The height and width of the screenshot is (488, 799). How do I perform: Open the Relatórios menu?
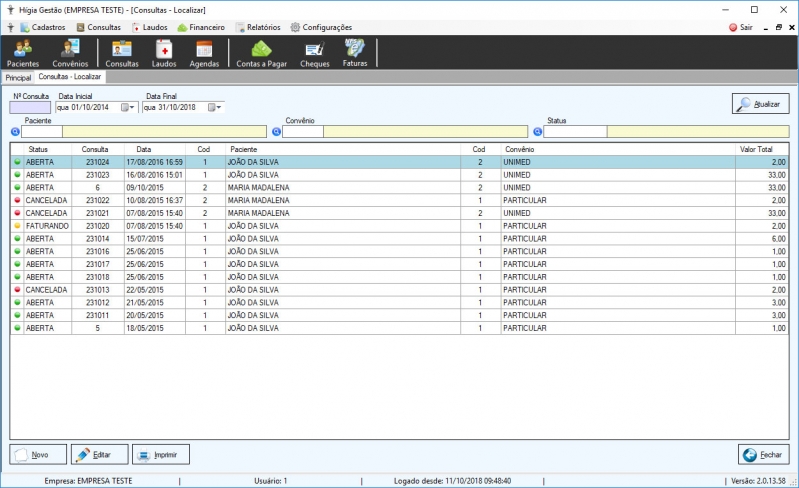[258, 28]
